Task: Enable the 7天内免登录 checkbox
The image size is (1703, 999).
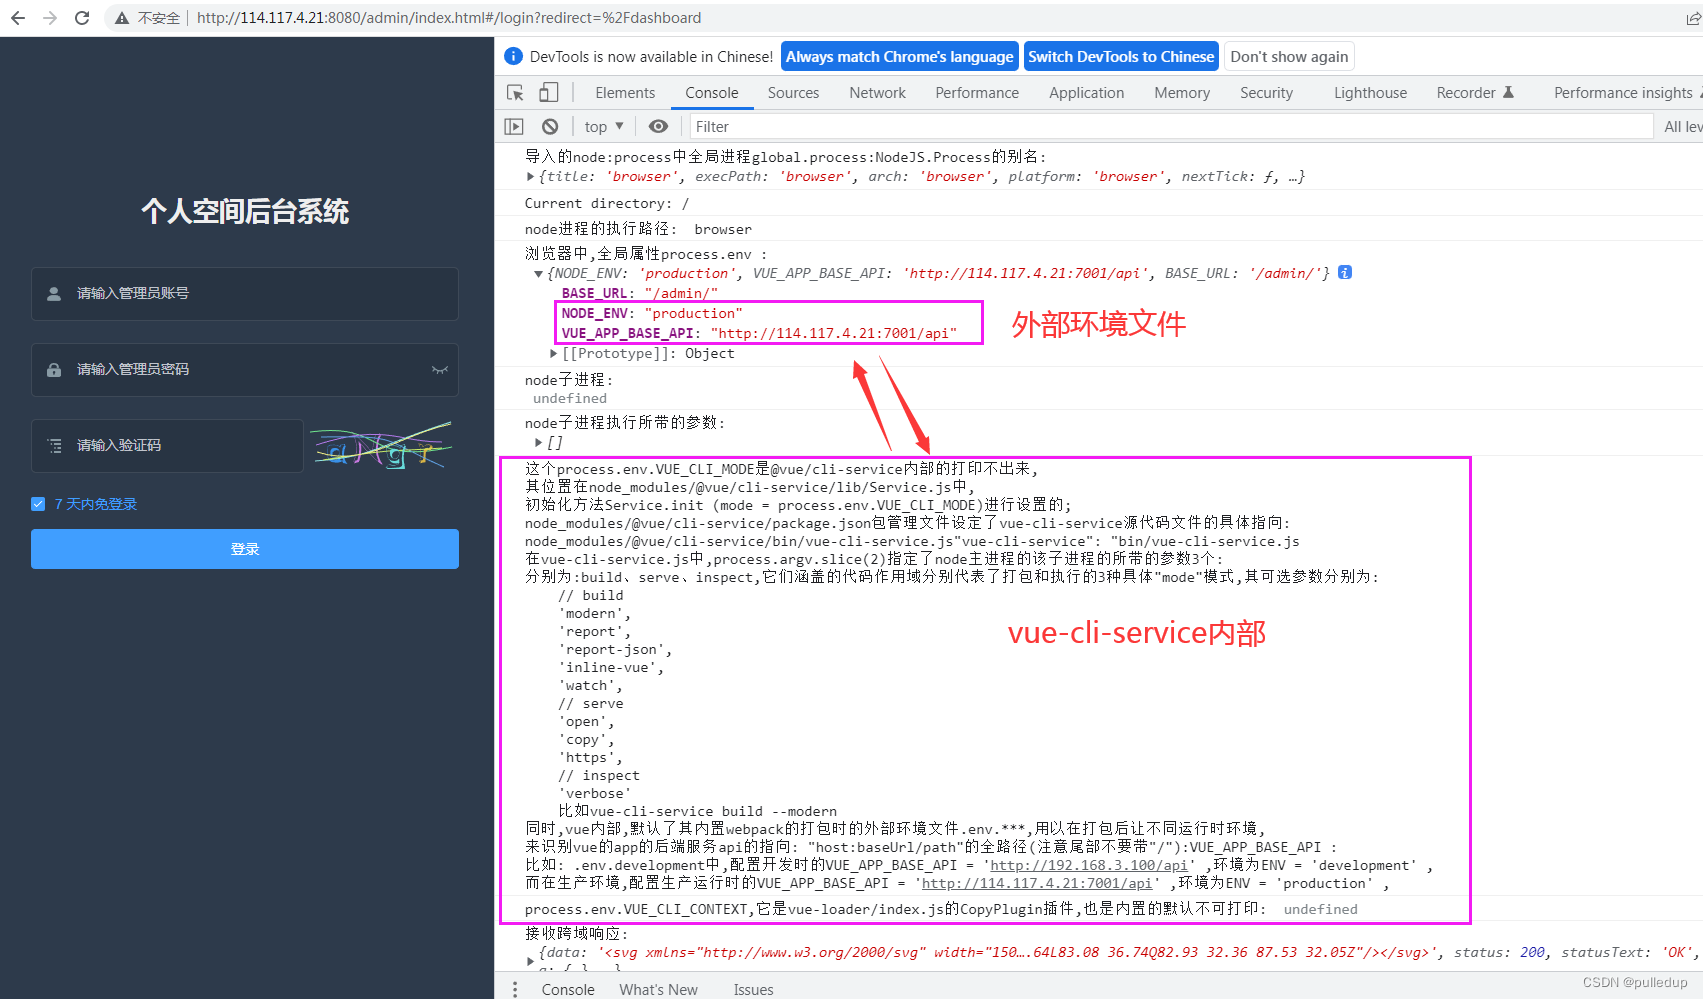Action: pos(38,503)
